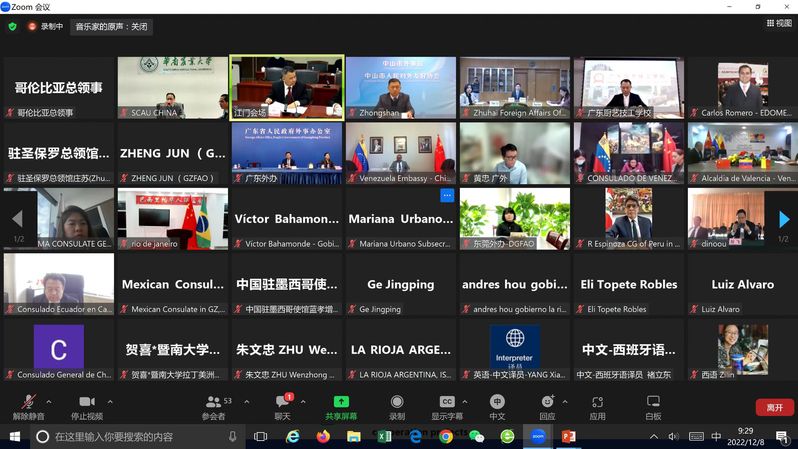The image size is (798, 449).
Task: Expand video options arrow beside 停止视频
Action: pyautogui.click(x=110, y=401)
